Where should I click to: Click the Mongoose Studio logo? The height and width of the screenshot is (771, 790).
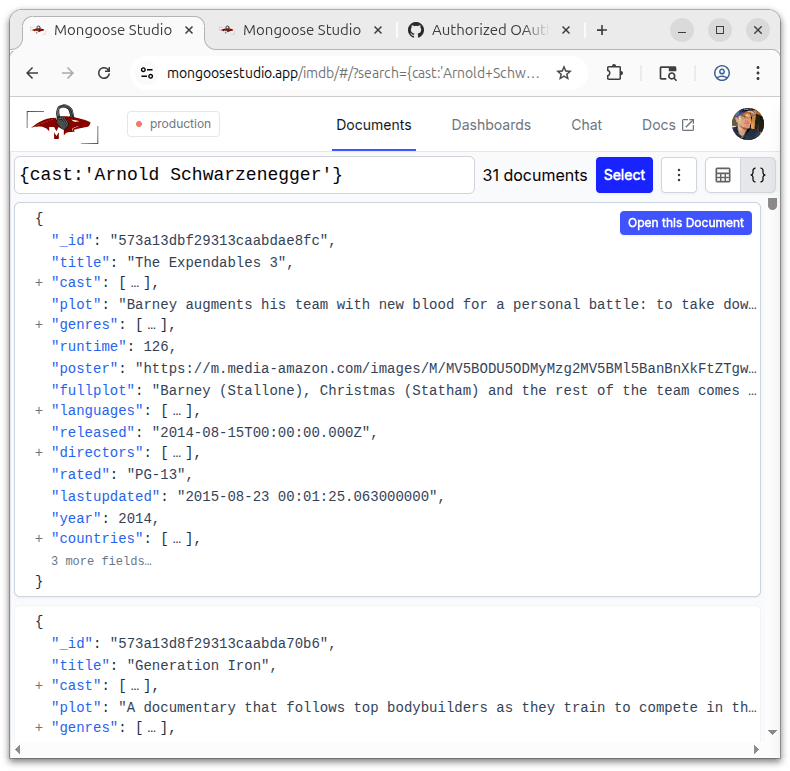point(62,123)
